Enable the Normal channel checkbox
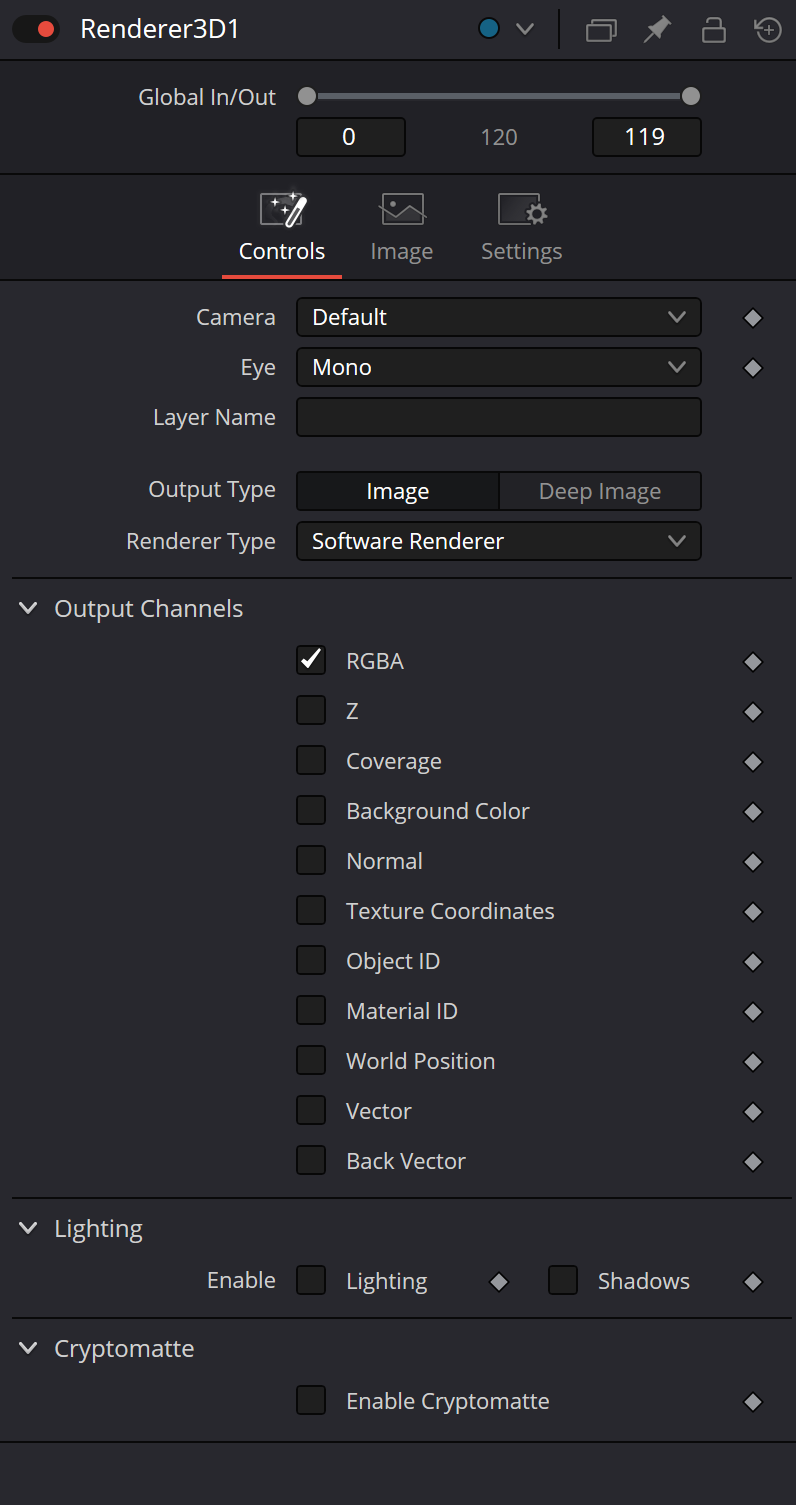Image resolution: width=796 pixels, height=1505 pixels. tap(311, 859)
